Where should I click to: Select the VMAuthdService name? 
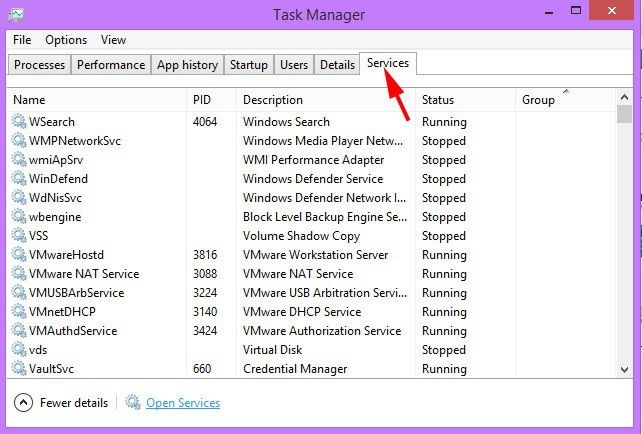coord(73,331)
